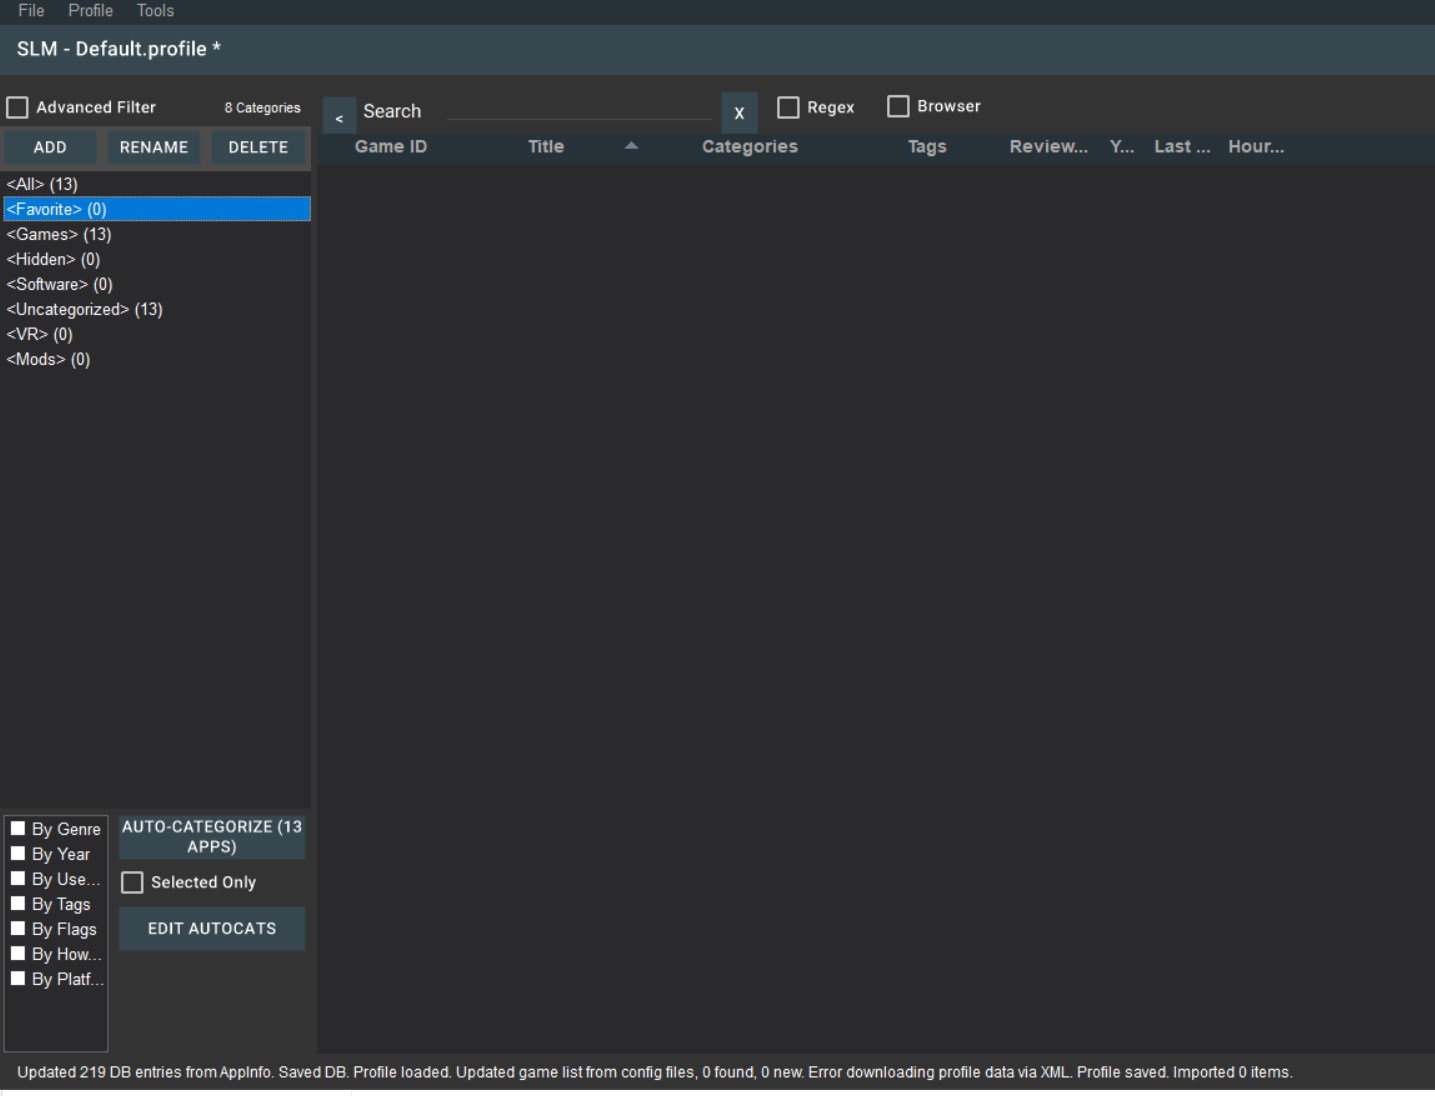Open the EDIT AUTOCATS dialog
The width and height of the screenshot is (1435, 1096).
point(212,929)
